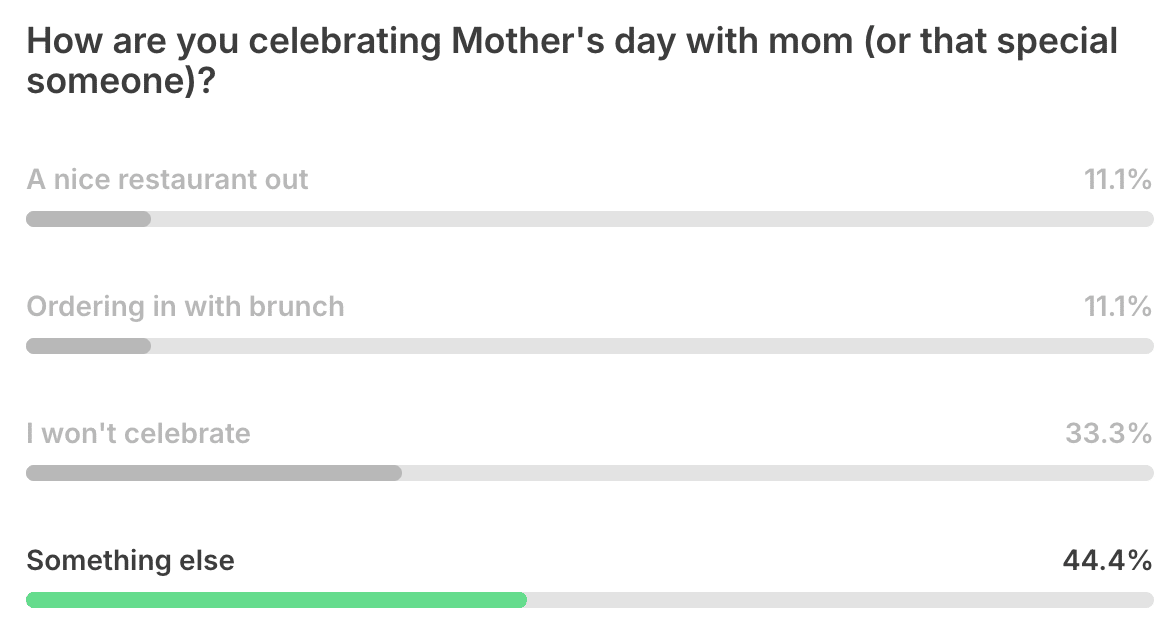
Task: Click empty track of Ordering in brunch bar
Action: [x=652, y=346]
